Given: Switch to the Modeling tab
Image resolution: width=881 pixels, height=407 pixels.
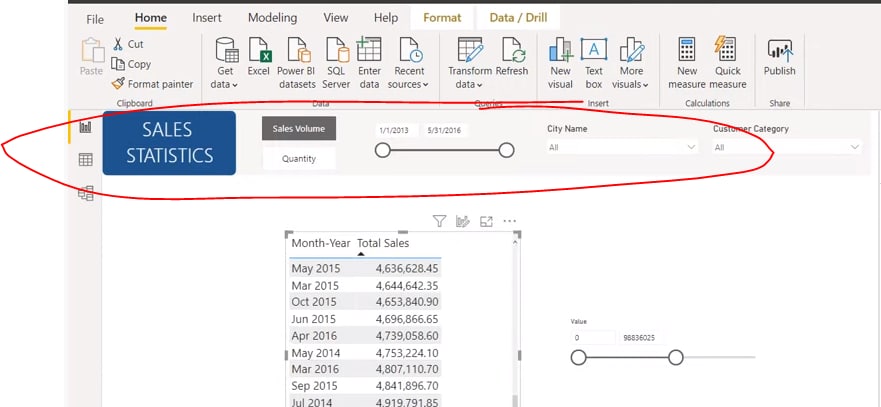Looking at the screenshot, I should click(x=273, y=18).
